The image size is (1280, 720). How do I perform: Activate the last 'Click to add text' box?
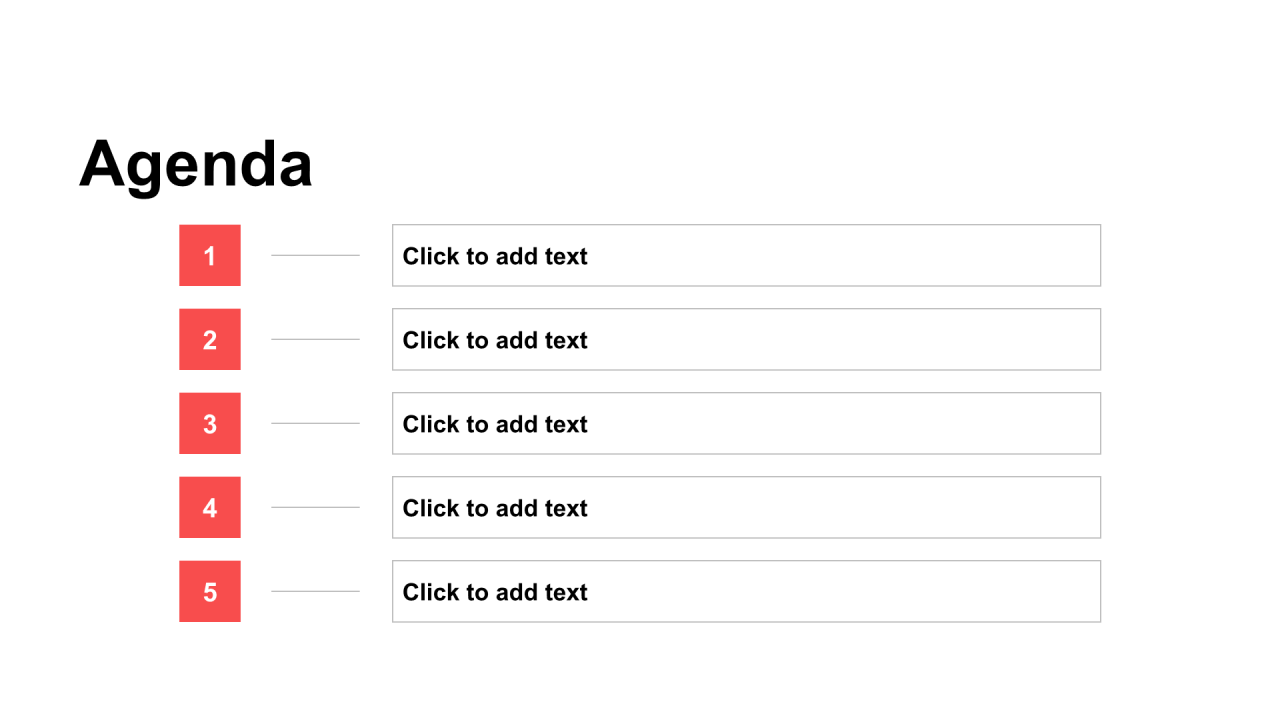point(746,591)
